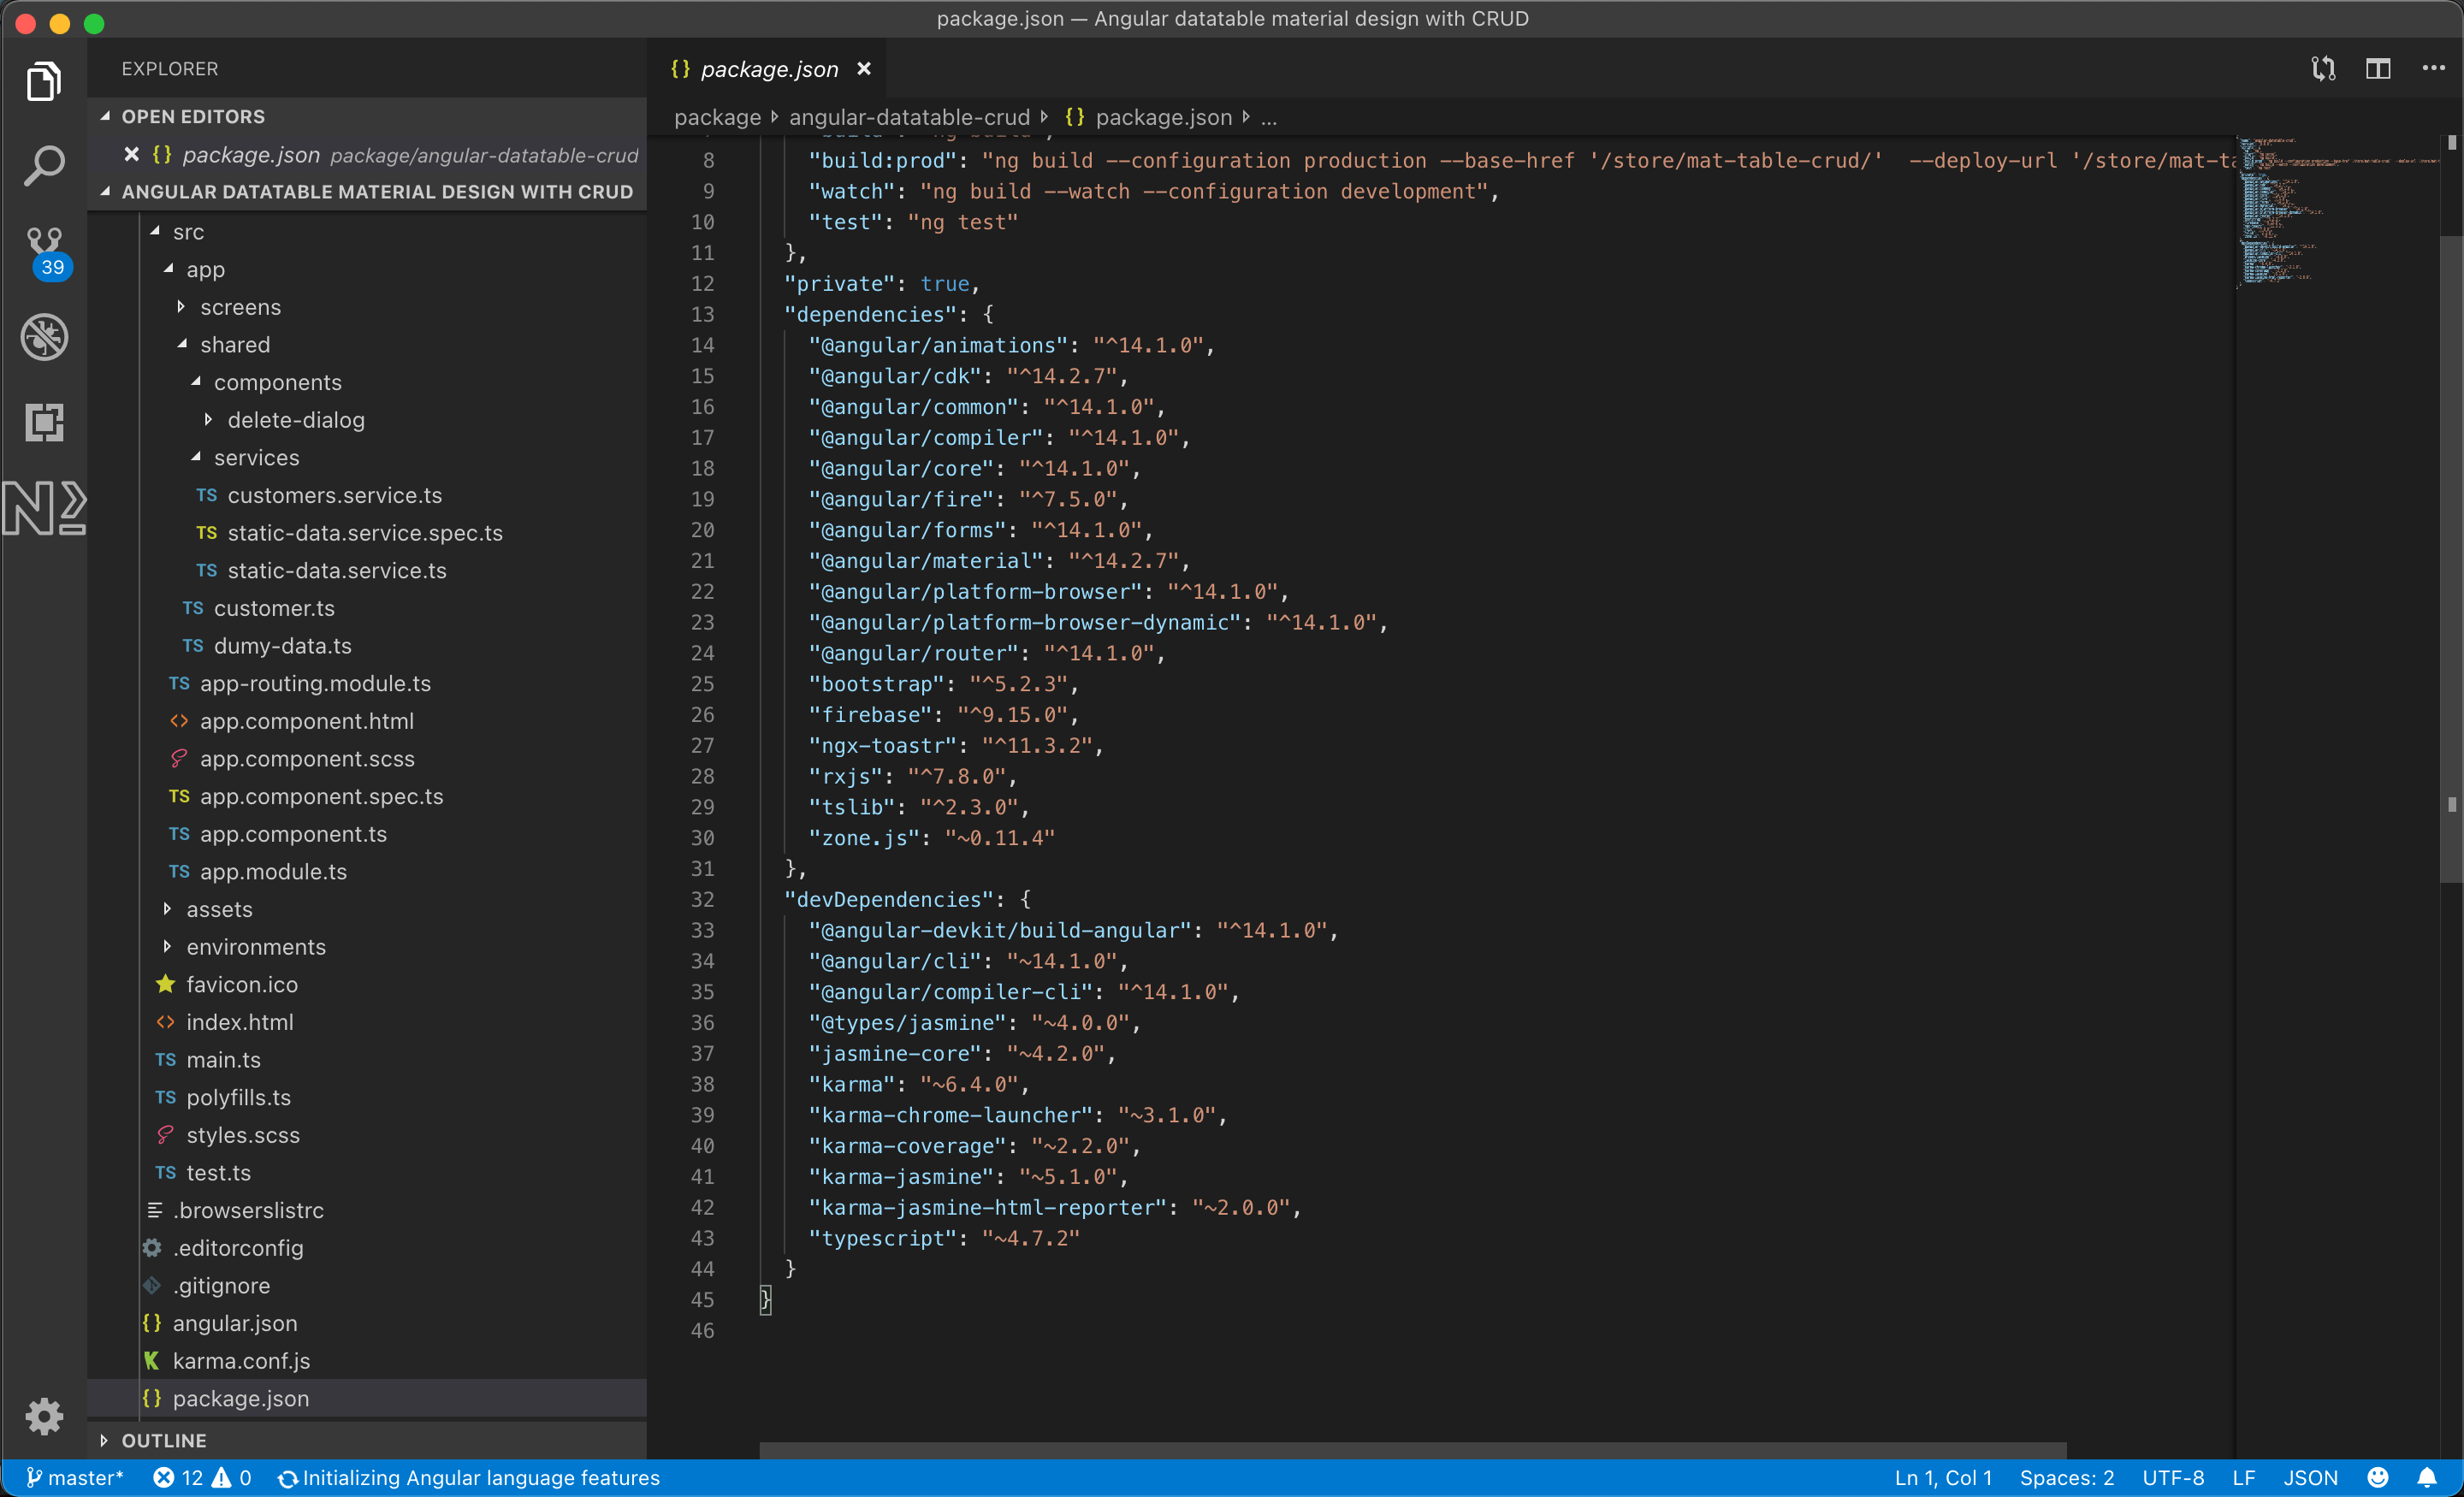Click Initializing Angular language features status
Image resolution: width=2464 pixels, height=1497 pixels.
[468, 1477]
